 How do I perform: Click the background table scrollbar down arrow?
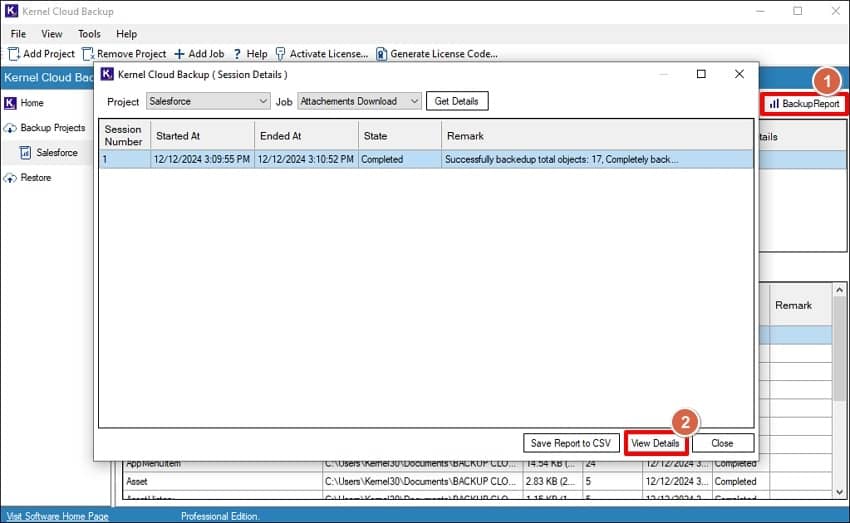click(x=839, y=493)
